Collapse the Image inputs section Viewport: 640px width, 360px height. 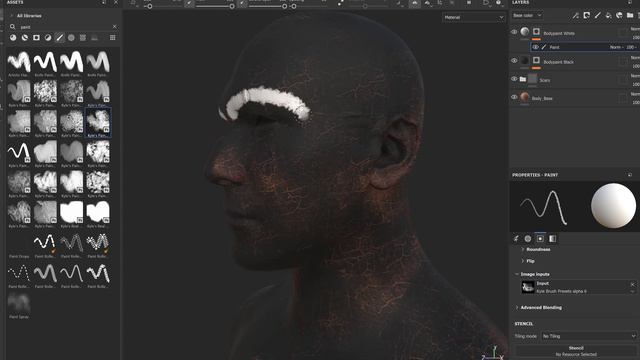click(x=532, y=274)
